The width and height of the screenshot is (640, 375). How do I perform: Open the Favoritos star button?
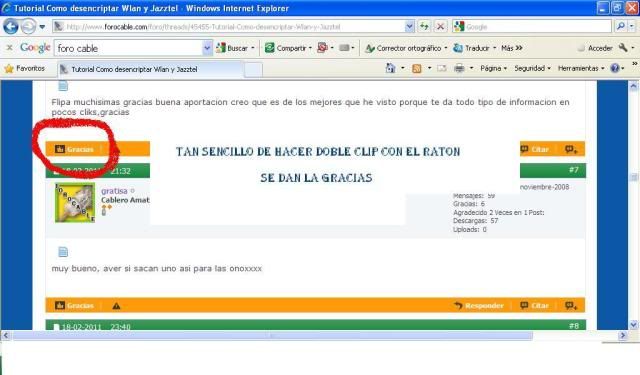coord(24,69)
